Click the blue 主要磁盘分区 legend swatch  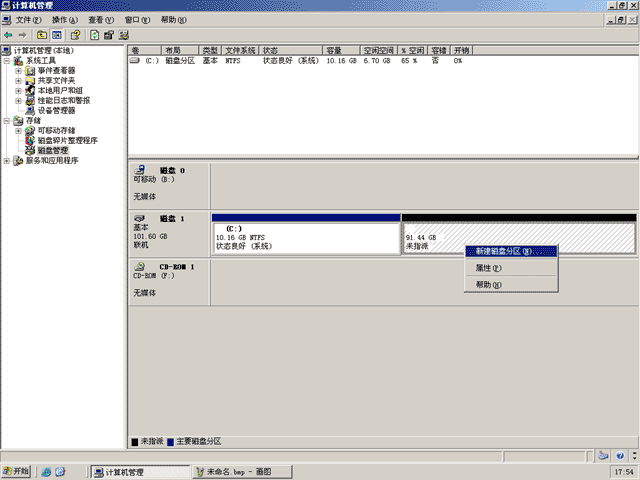[171, 442]
